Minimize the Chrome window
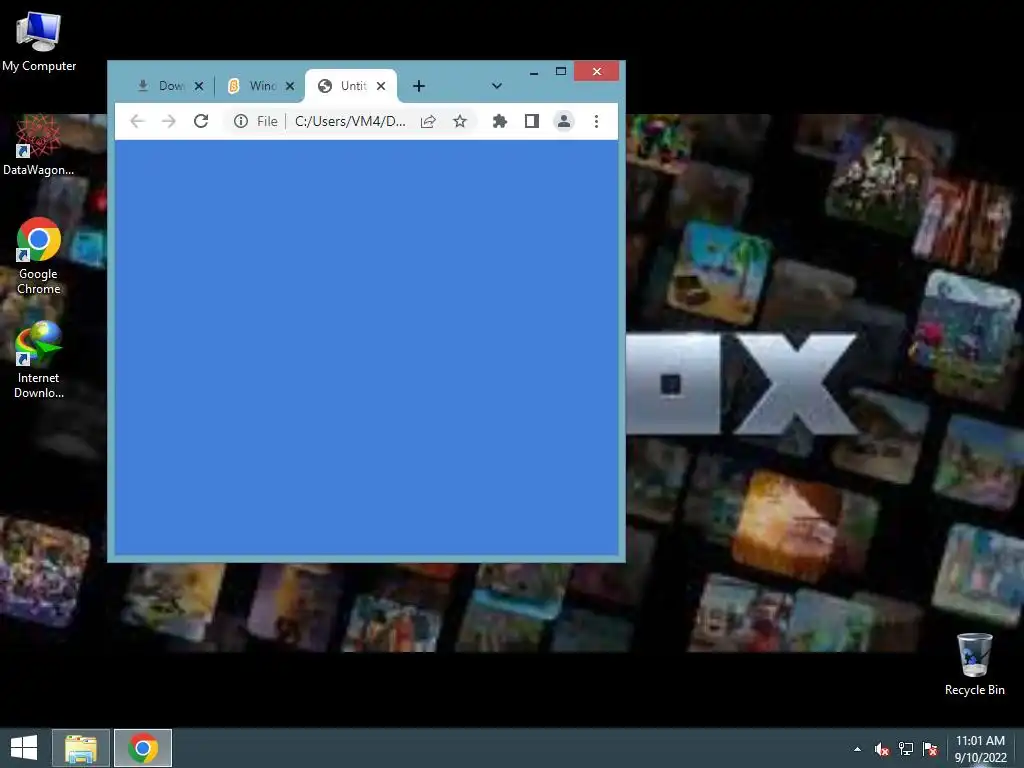Viewport: 1024px width, 768px height. coord(534,72)
